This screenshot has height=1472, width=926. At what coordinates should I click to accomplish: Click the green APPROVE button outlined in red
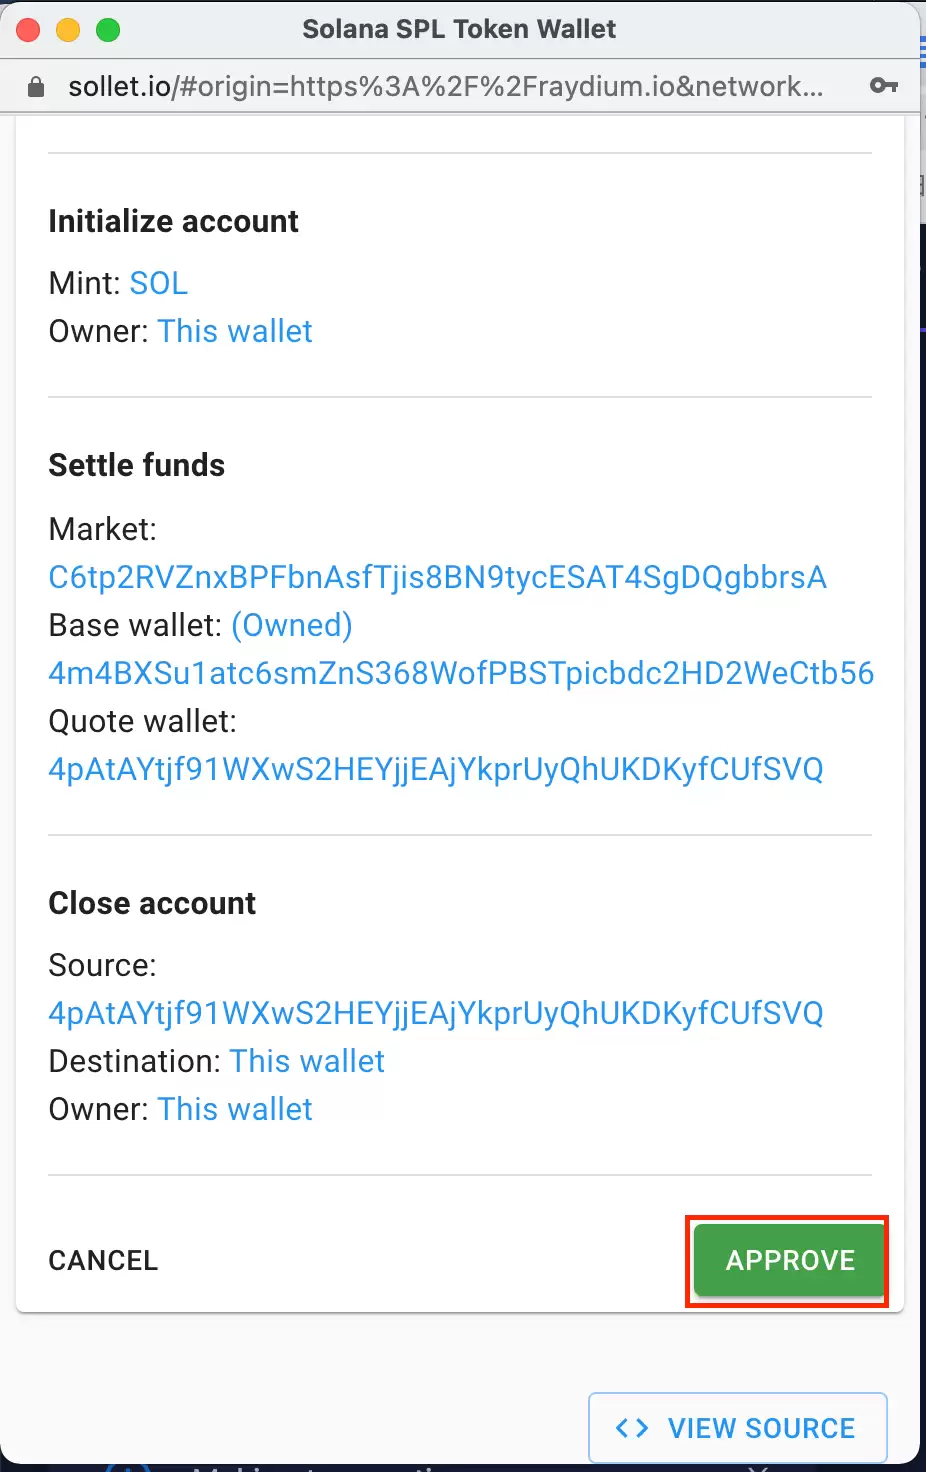click(787, 1260)
